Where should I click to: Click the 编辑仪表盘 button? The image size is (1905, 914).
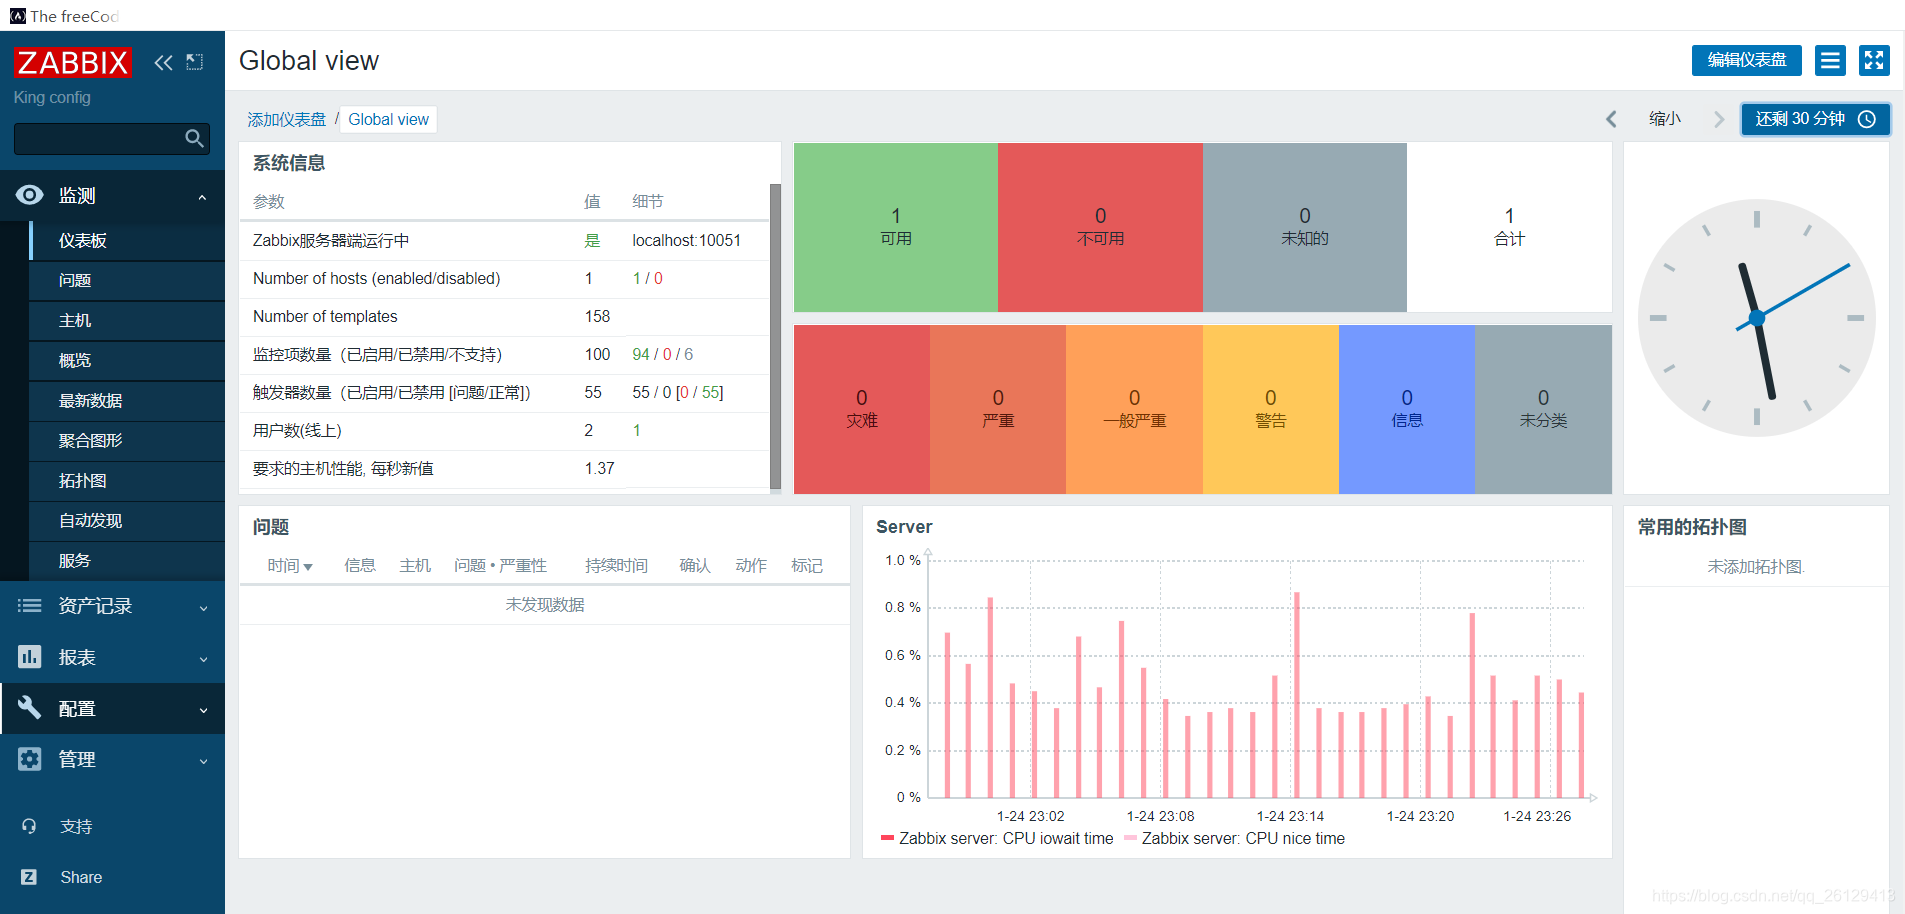click(1746, 60)
